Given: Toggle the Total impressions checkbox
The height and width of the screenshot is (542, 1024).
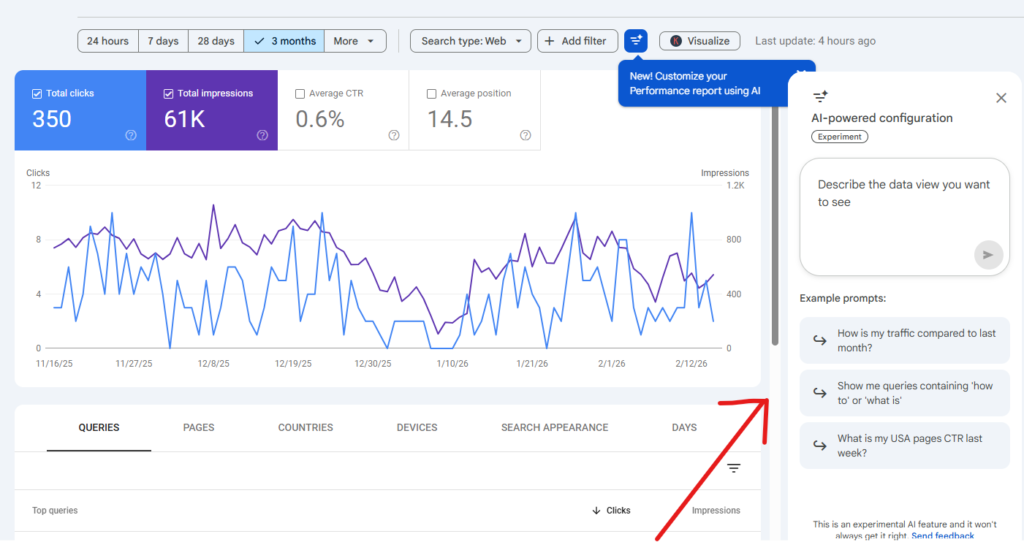Looking at the screenshot, I should (168, 94).
